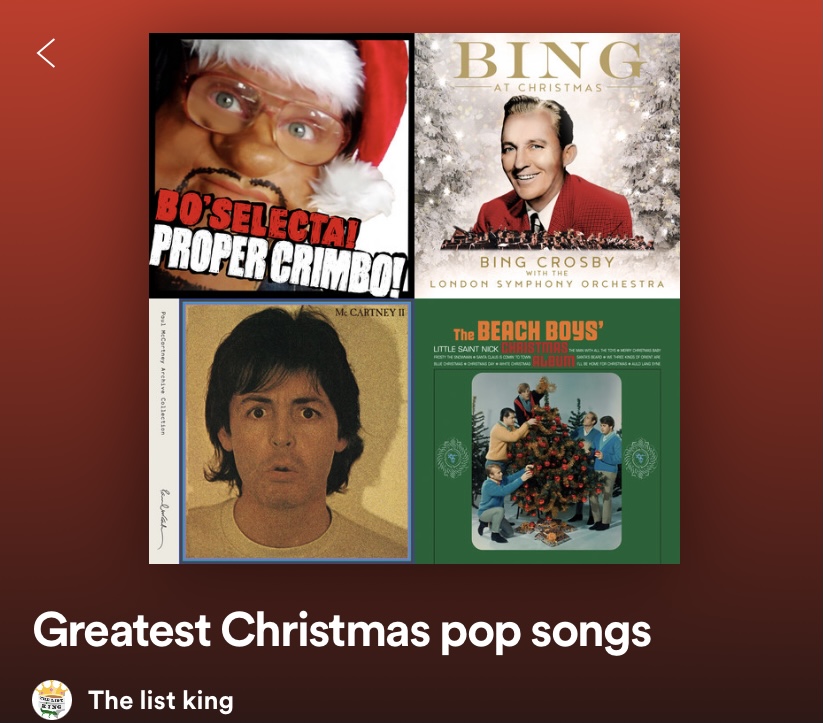
Task: Open The list king username link
Action: coord(161,700)
